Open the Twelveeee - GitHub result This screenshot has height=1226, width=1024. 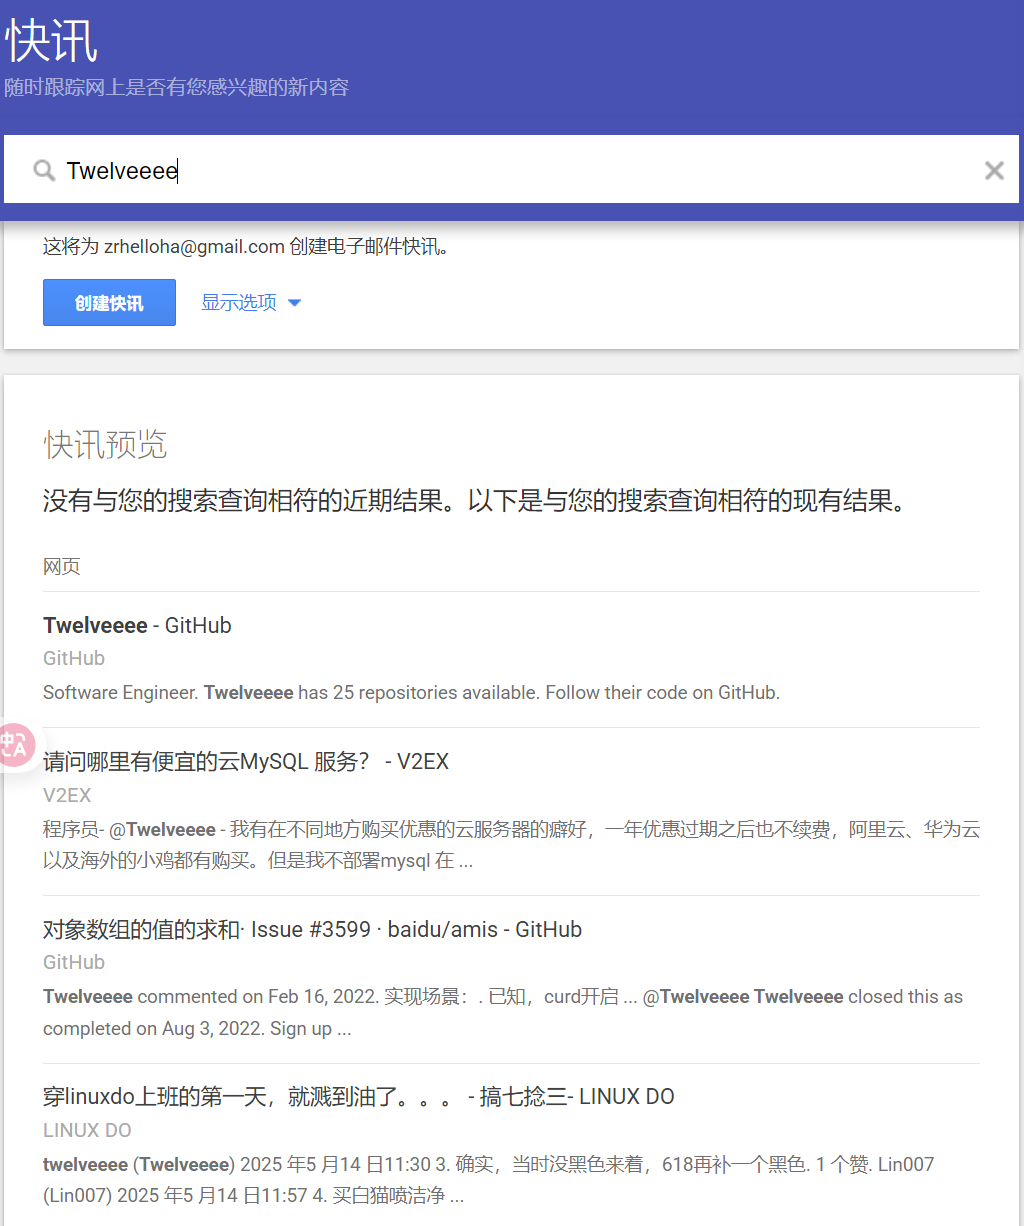[x=137, y=625]
